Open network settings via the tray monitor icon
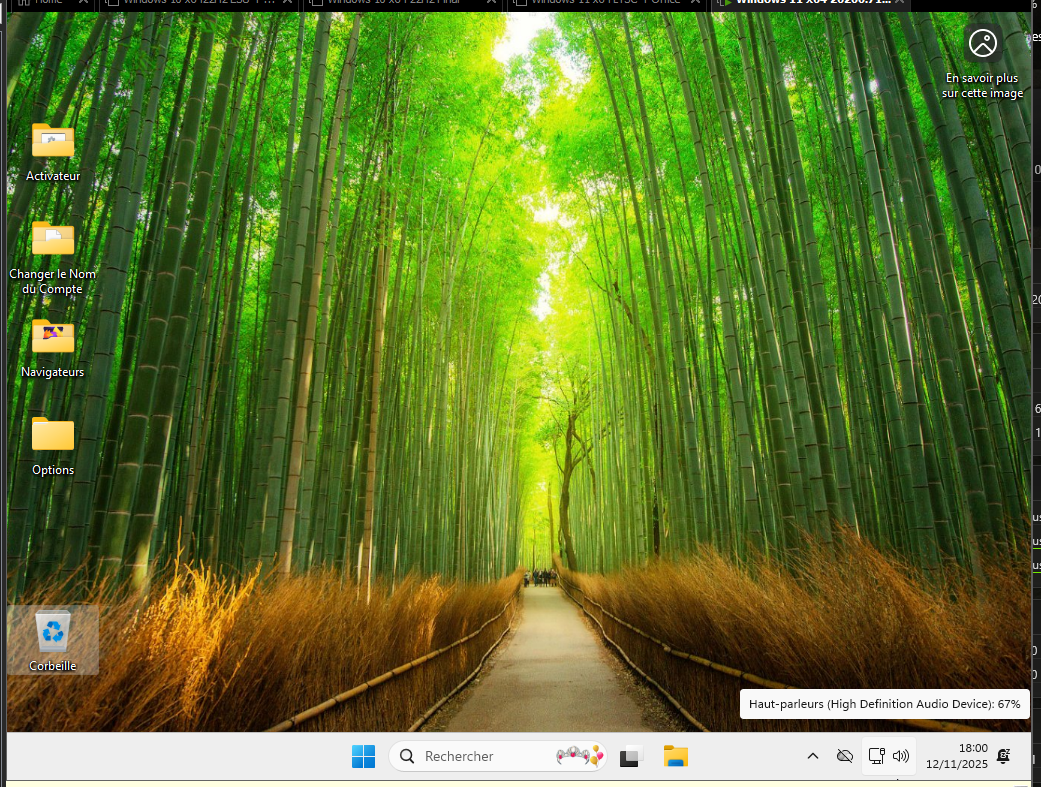Image resolution: width=1041 pixels, height=787 pixels. pos(876,756)
